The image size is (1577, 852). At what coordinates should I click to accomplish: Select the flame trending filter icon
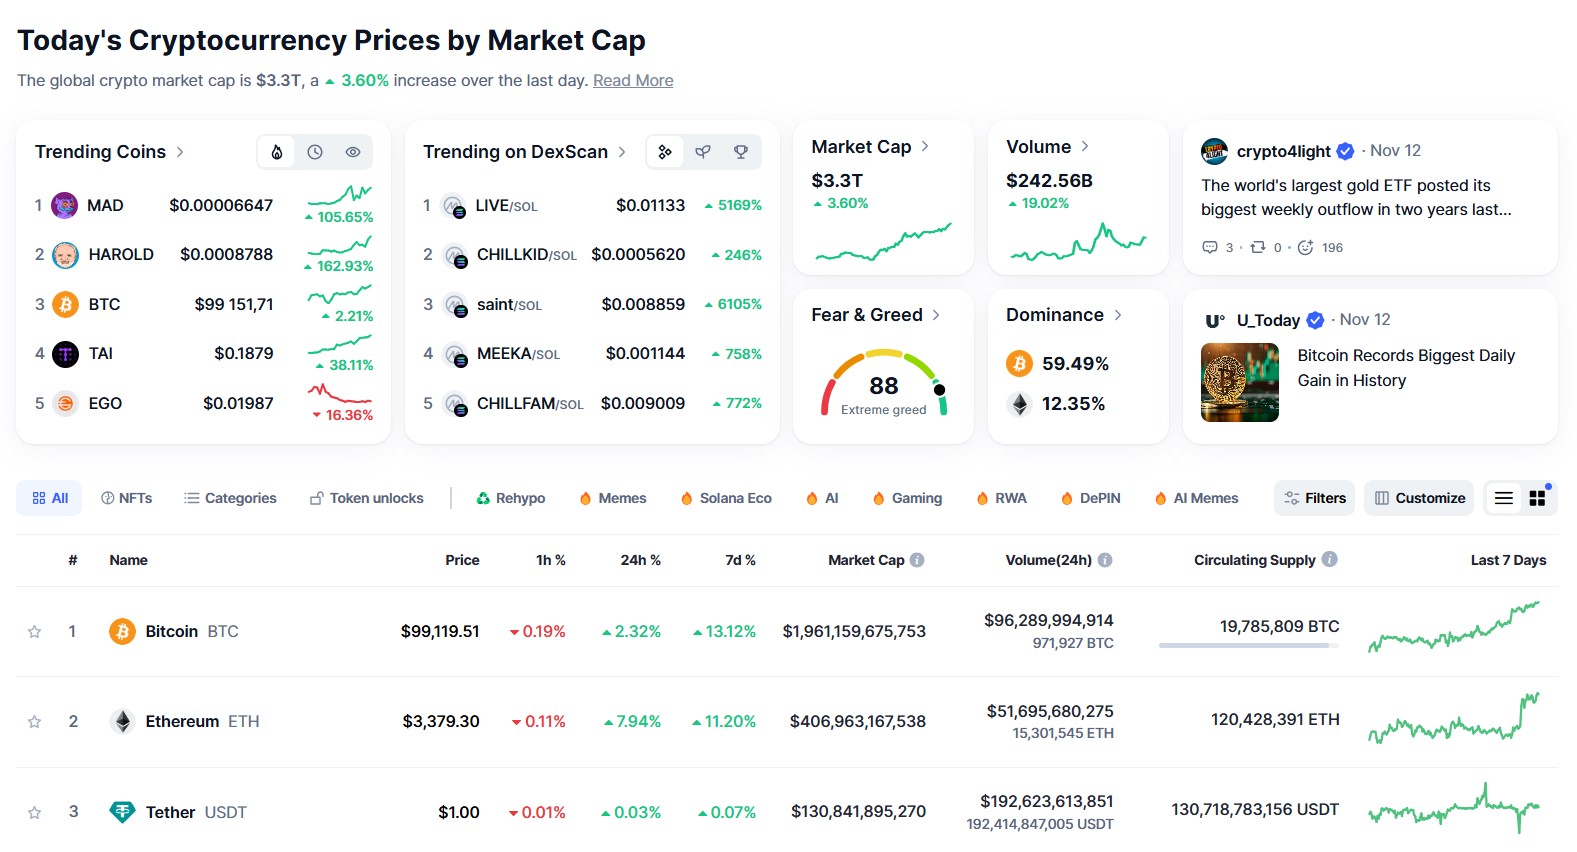(x=277, y=152)
